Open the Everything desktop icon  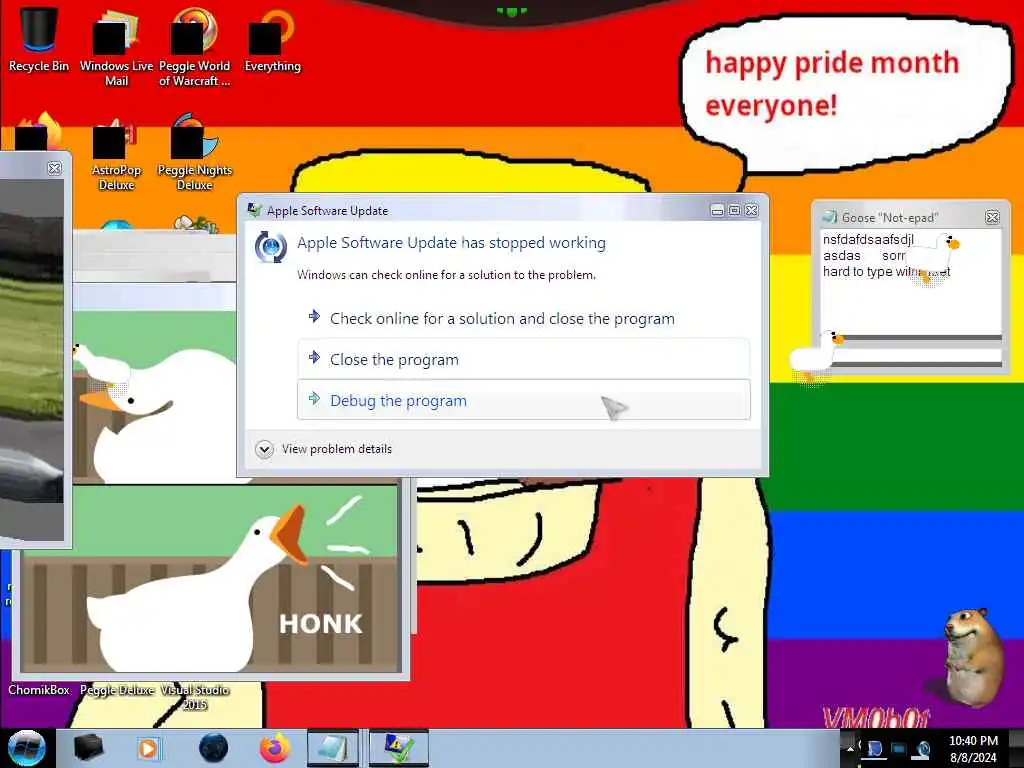(x=272, y=39)
